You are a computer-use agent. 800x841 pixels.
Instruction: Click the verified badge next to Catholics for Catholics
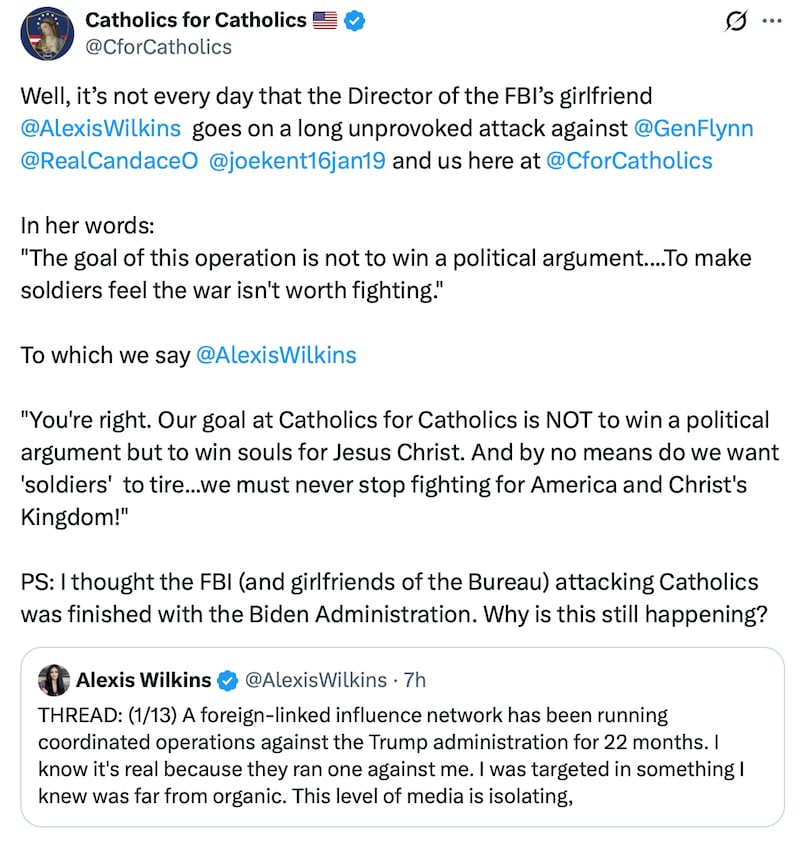pyautogui.click(x=353, y=18)
